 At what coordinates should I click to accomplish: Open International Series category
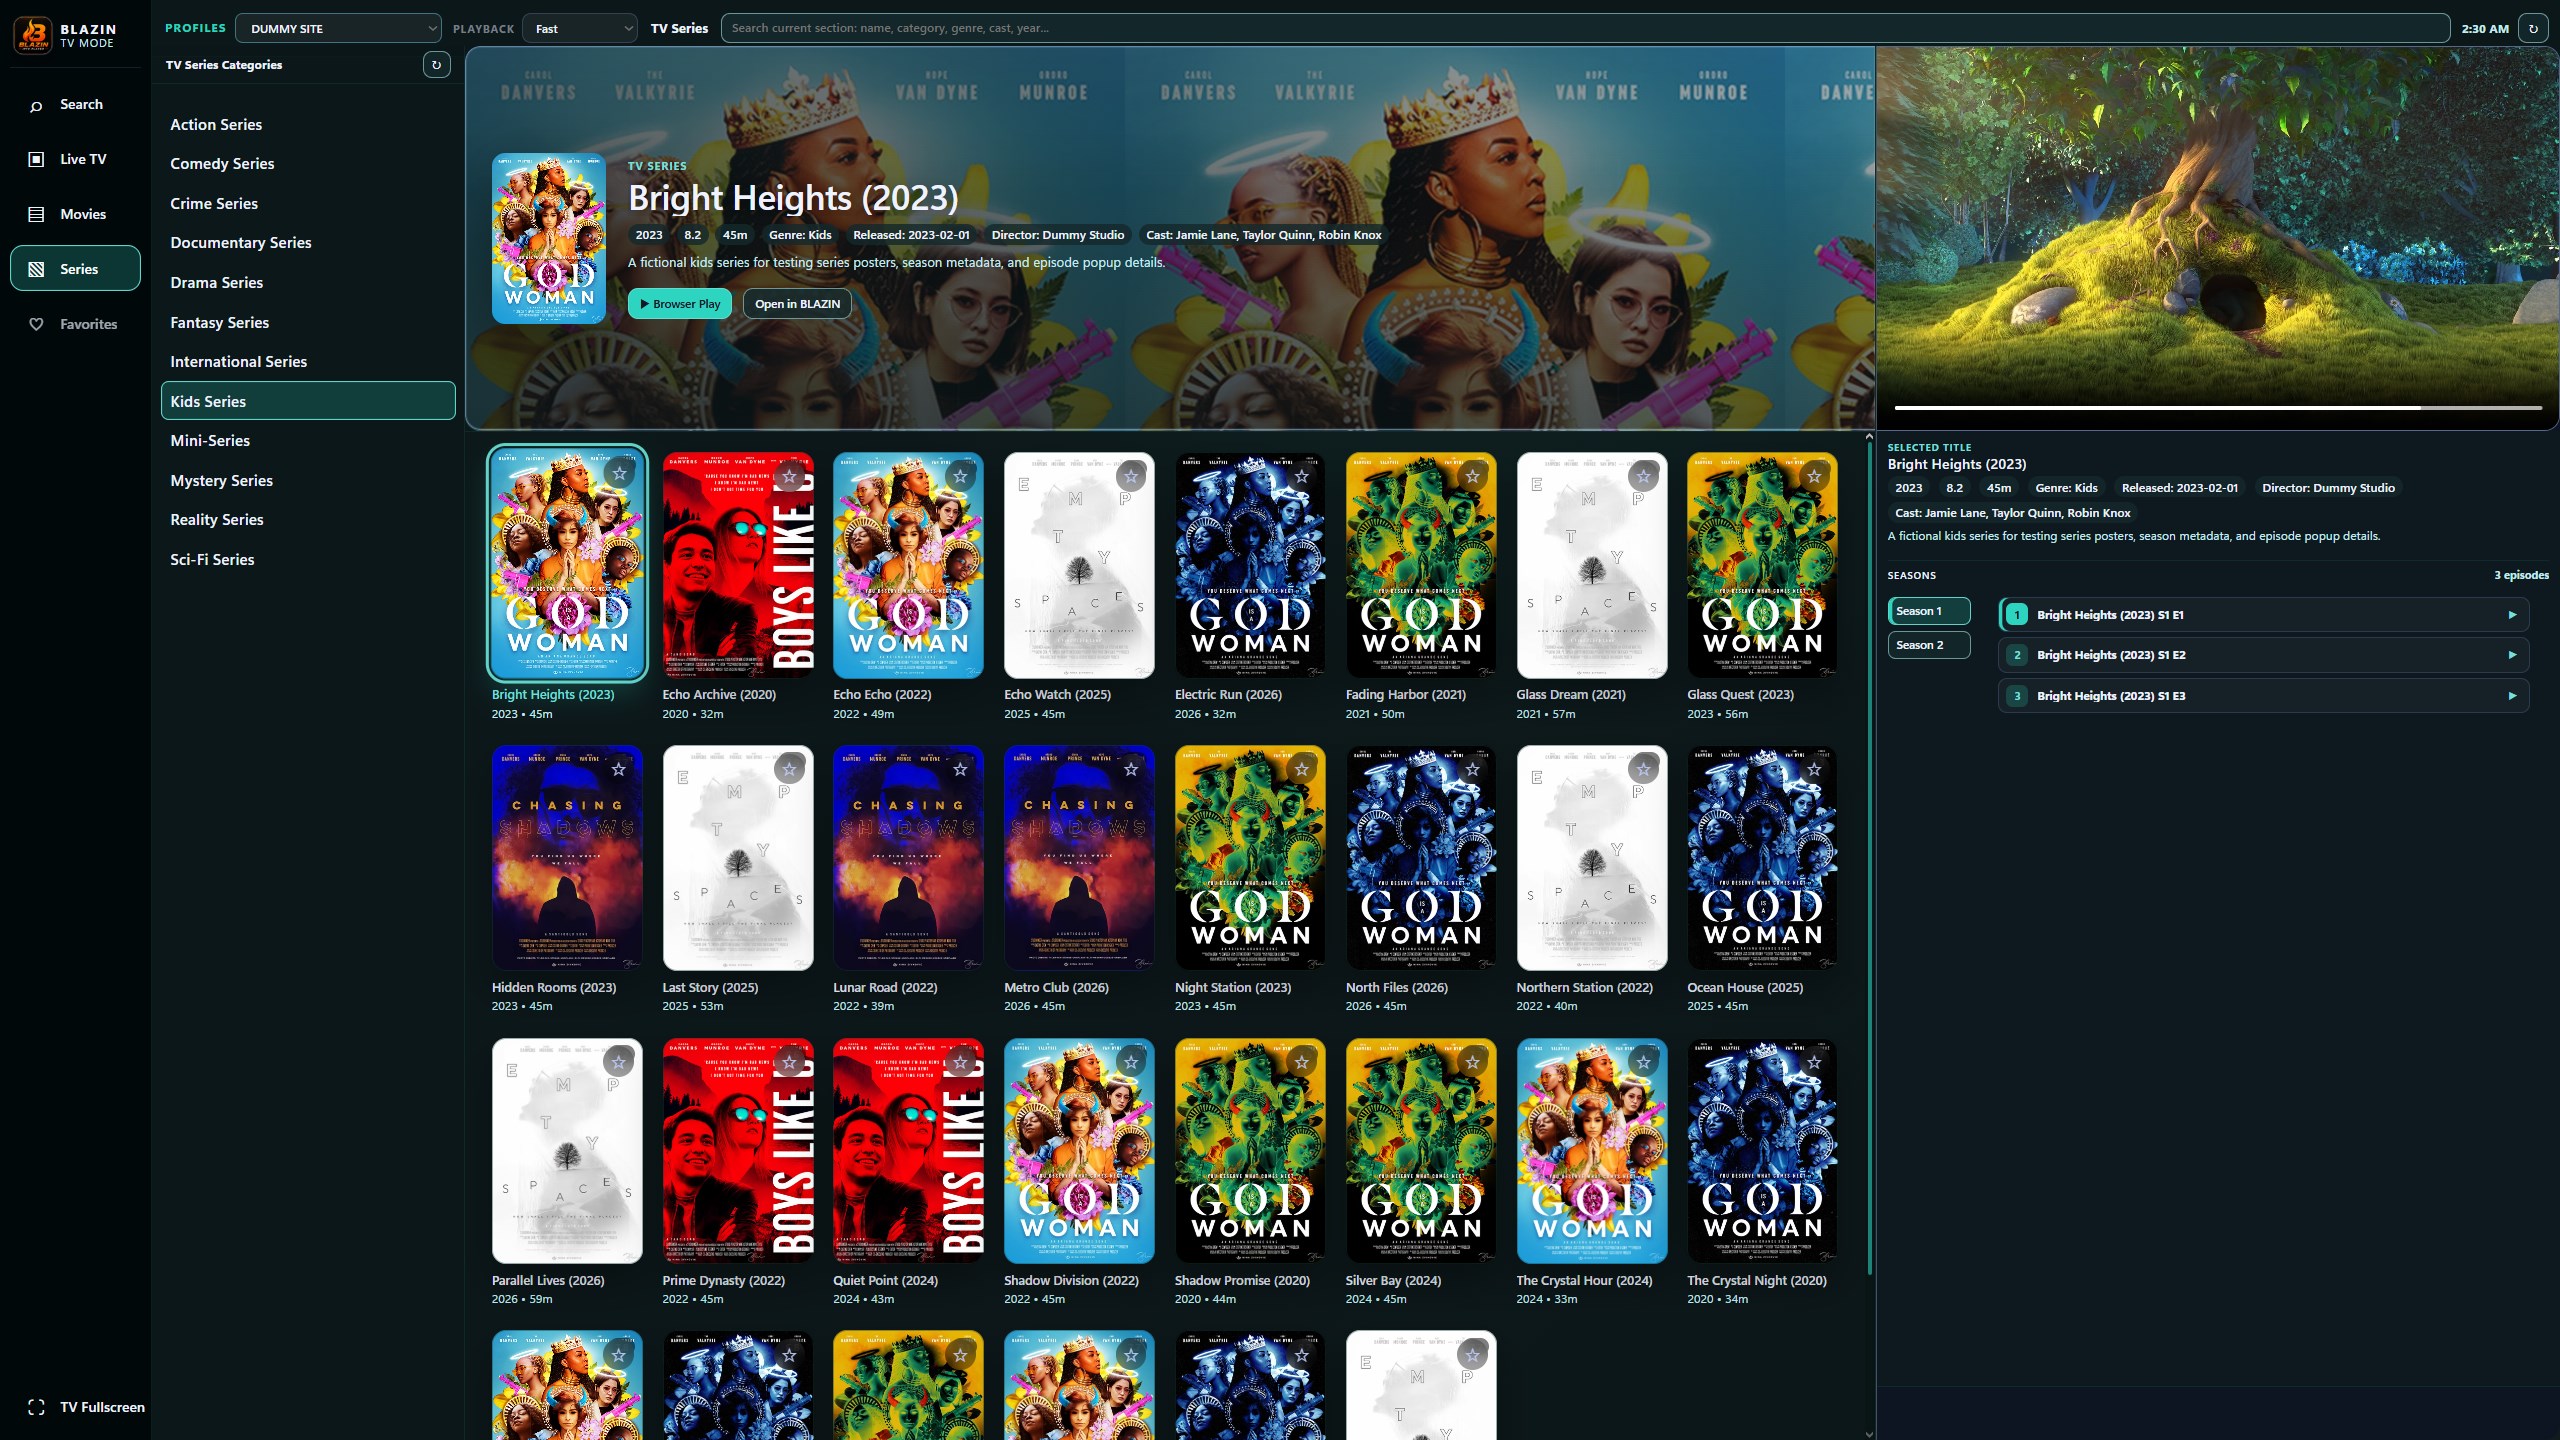point(308,361)
